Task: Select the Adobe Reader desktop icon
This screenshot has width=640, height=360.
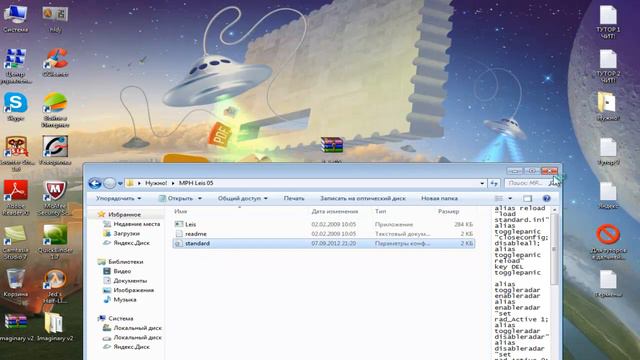Action: tap(16, 198)
